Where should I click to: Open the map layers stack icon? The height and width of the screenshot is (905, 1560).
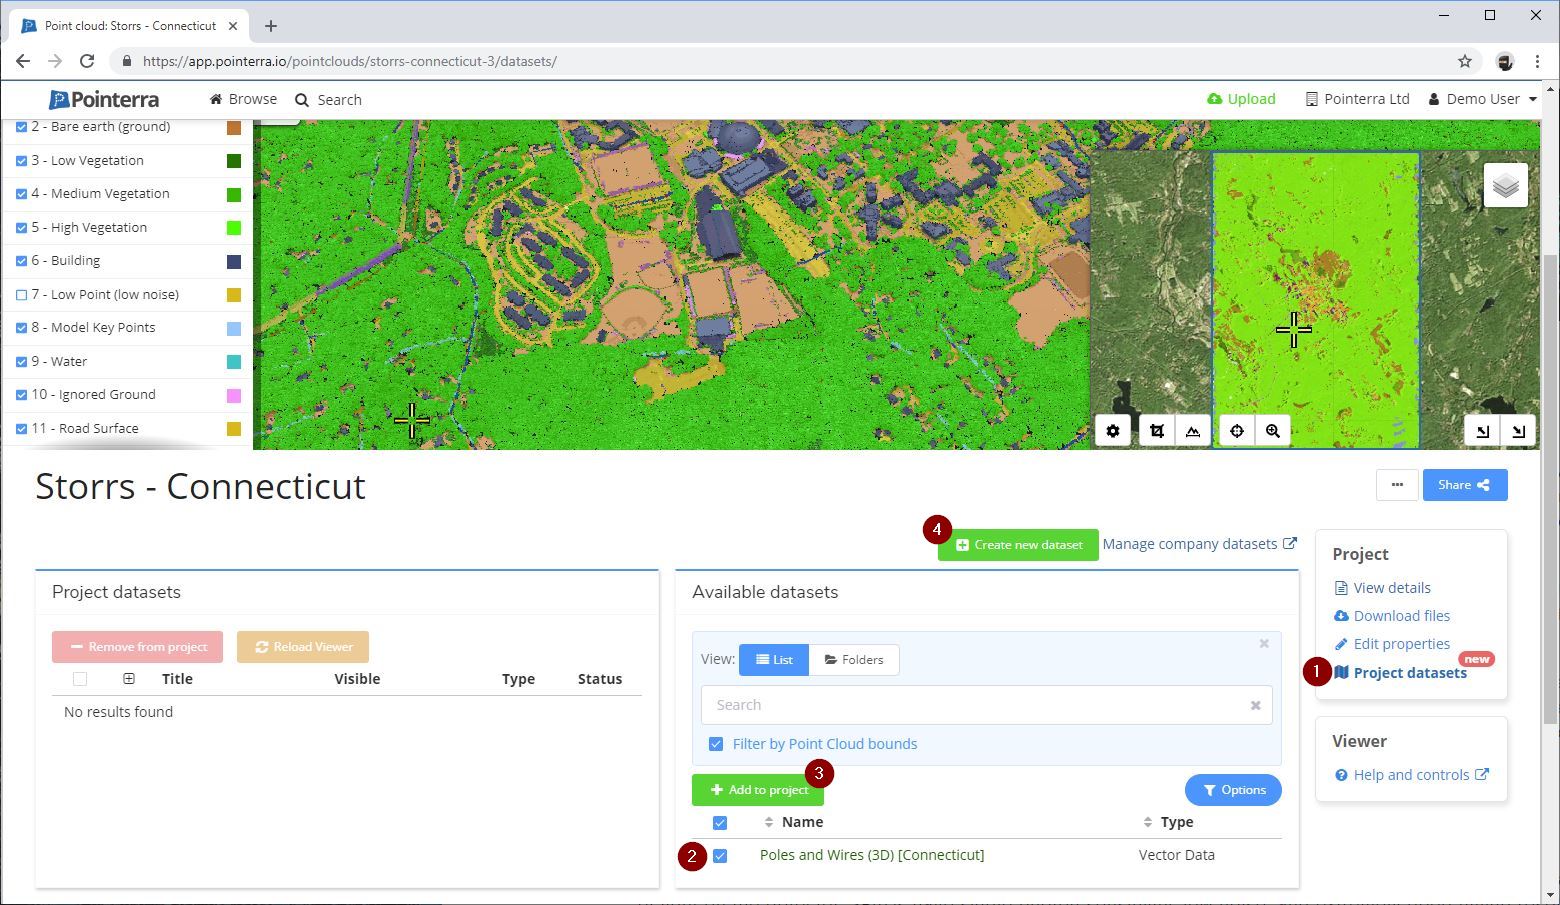click(1505, 186)
